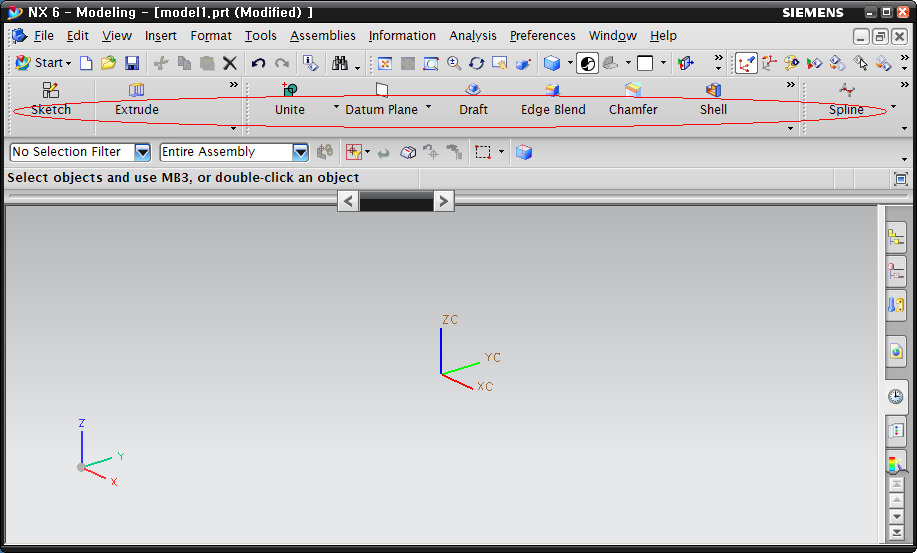Screen dimensions: 917x553
Task: Open the Roles sidebar tab
Action: coord(895,431)
